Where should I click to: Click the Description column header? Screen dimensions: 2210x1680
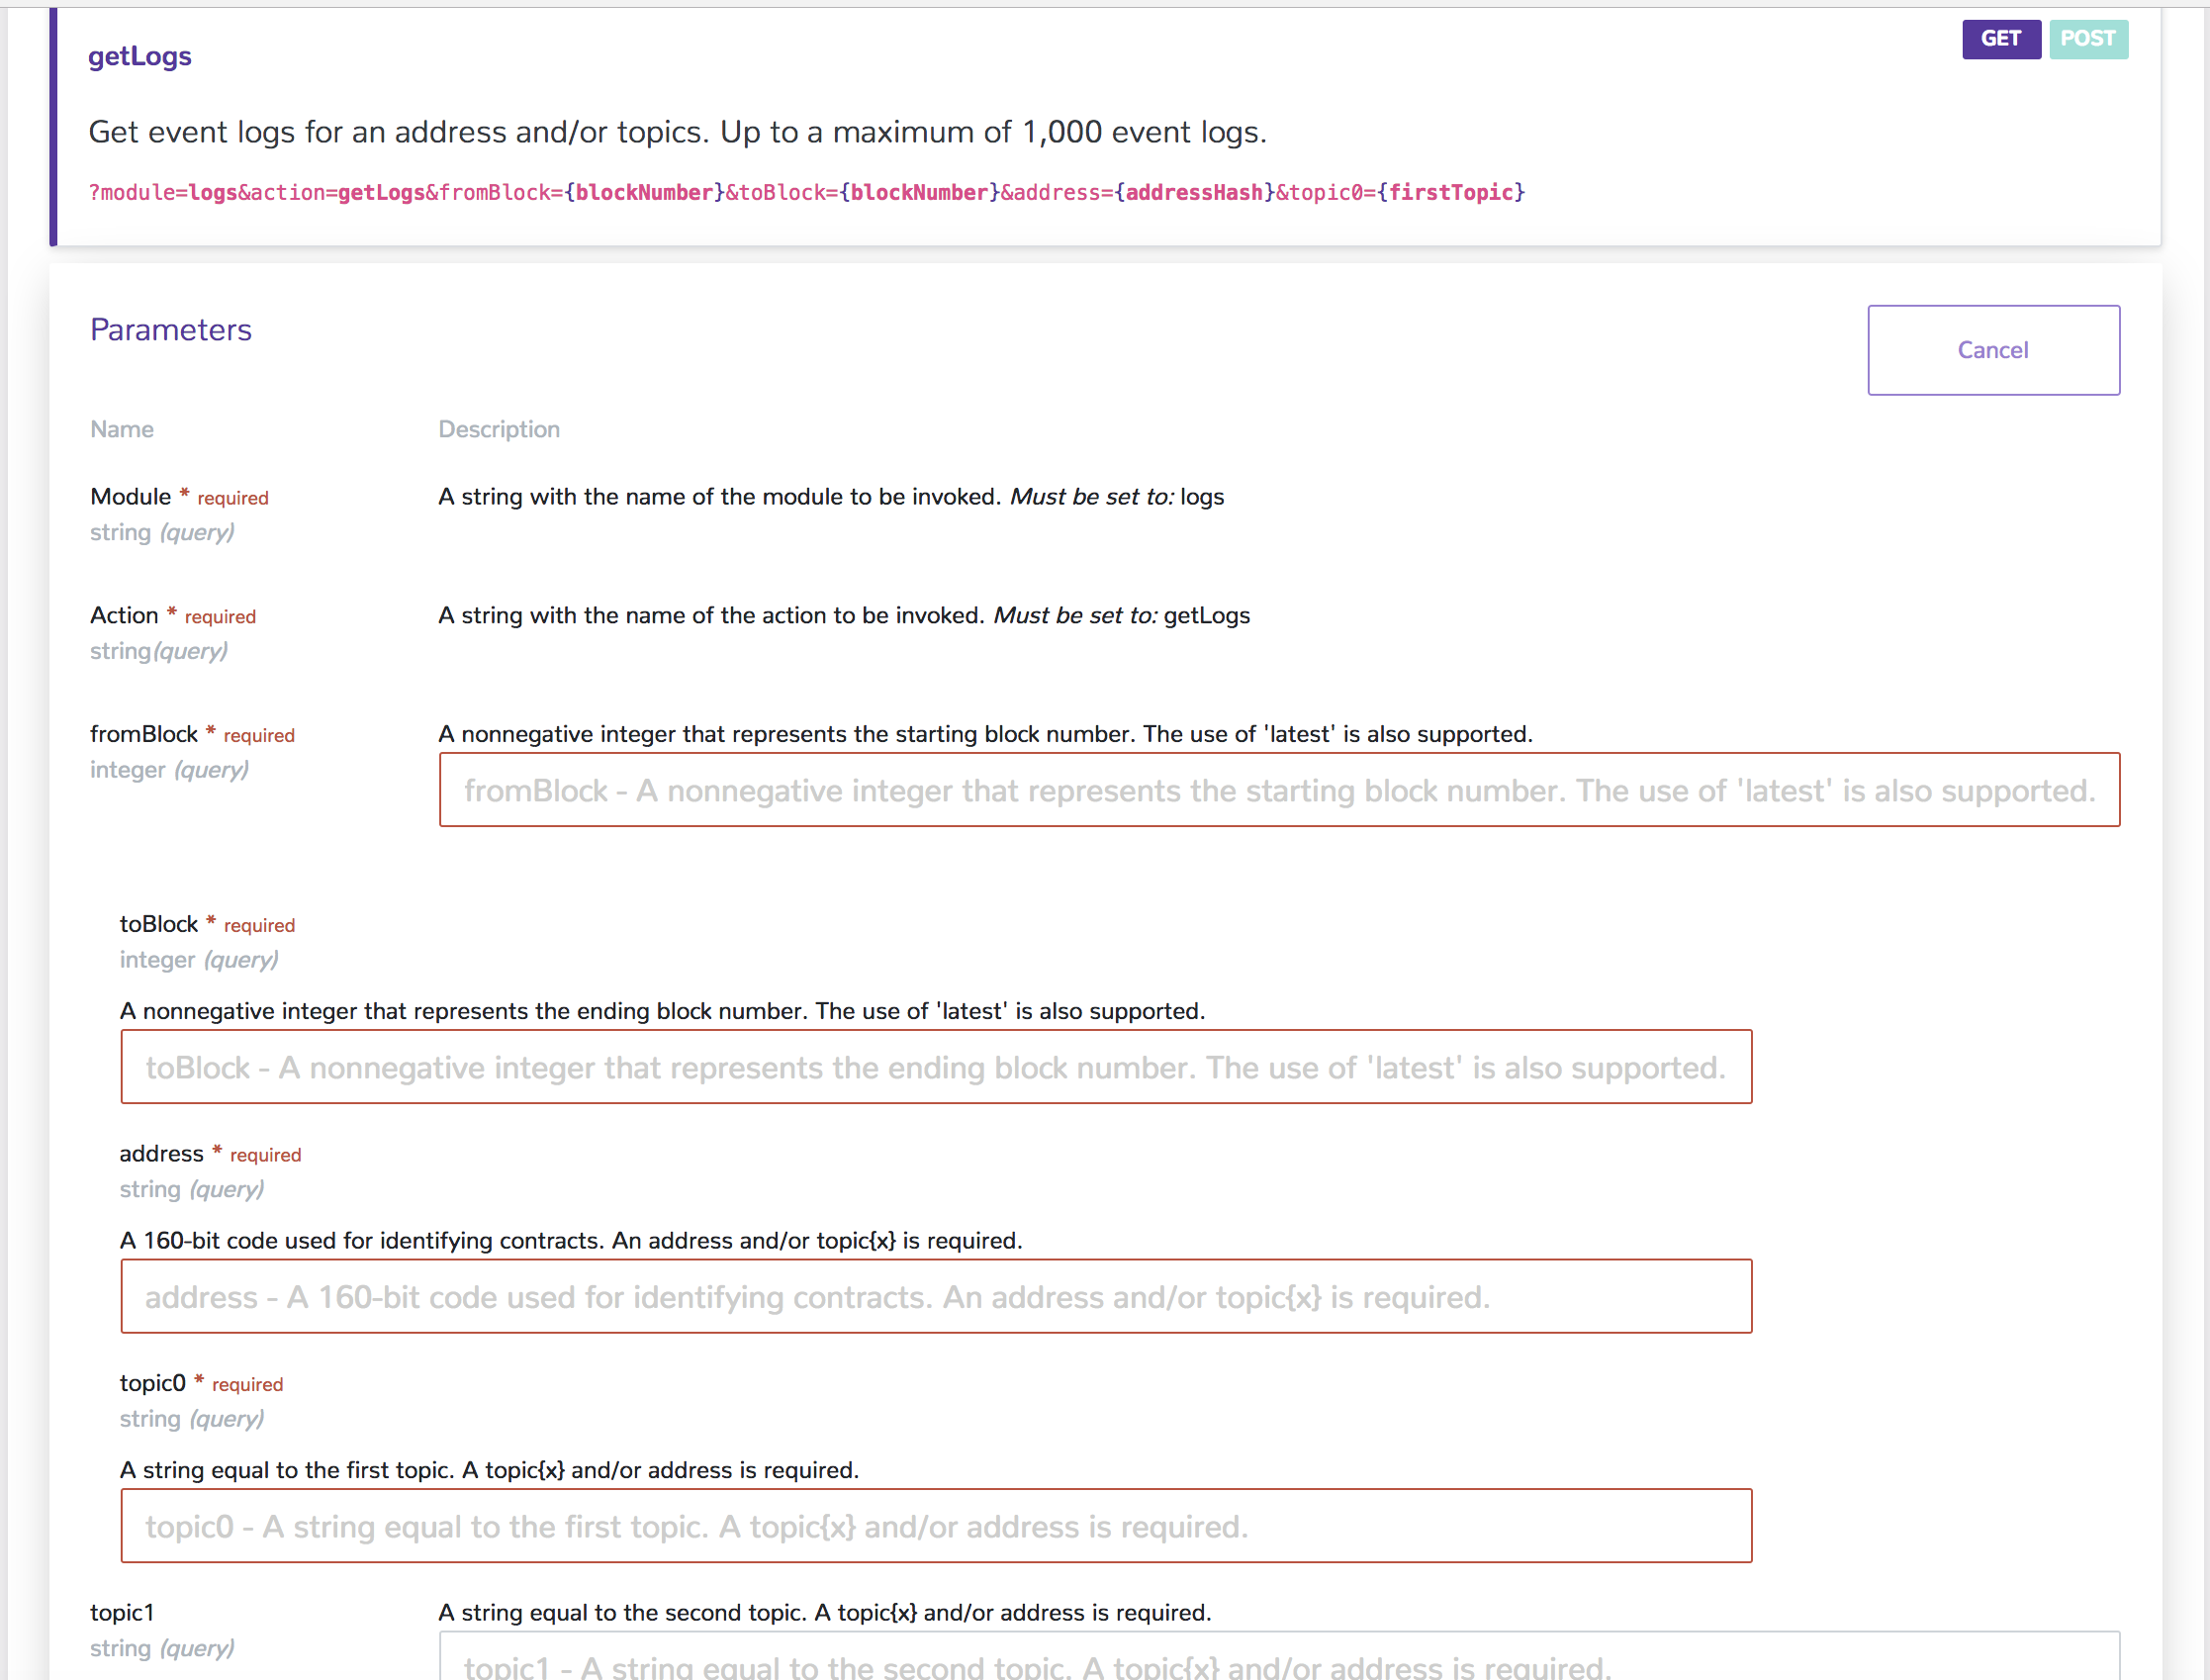pyautogui.click(x=499, y=429)
